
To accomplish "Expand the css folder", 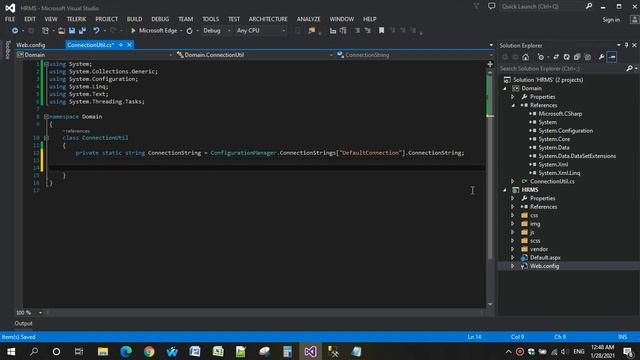I will (x=513, y=215).
